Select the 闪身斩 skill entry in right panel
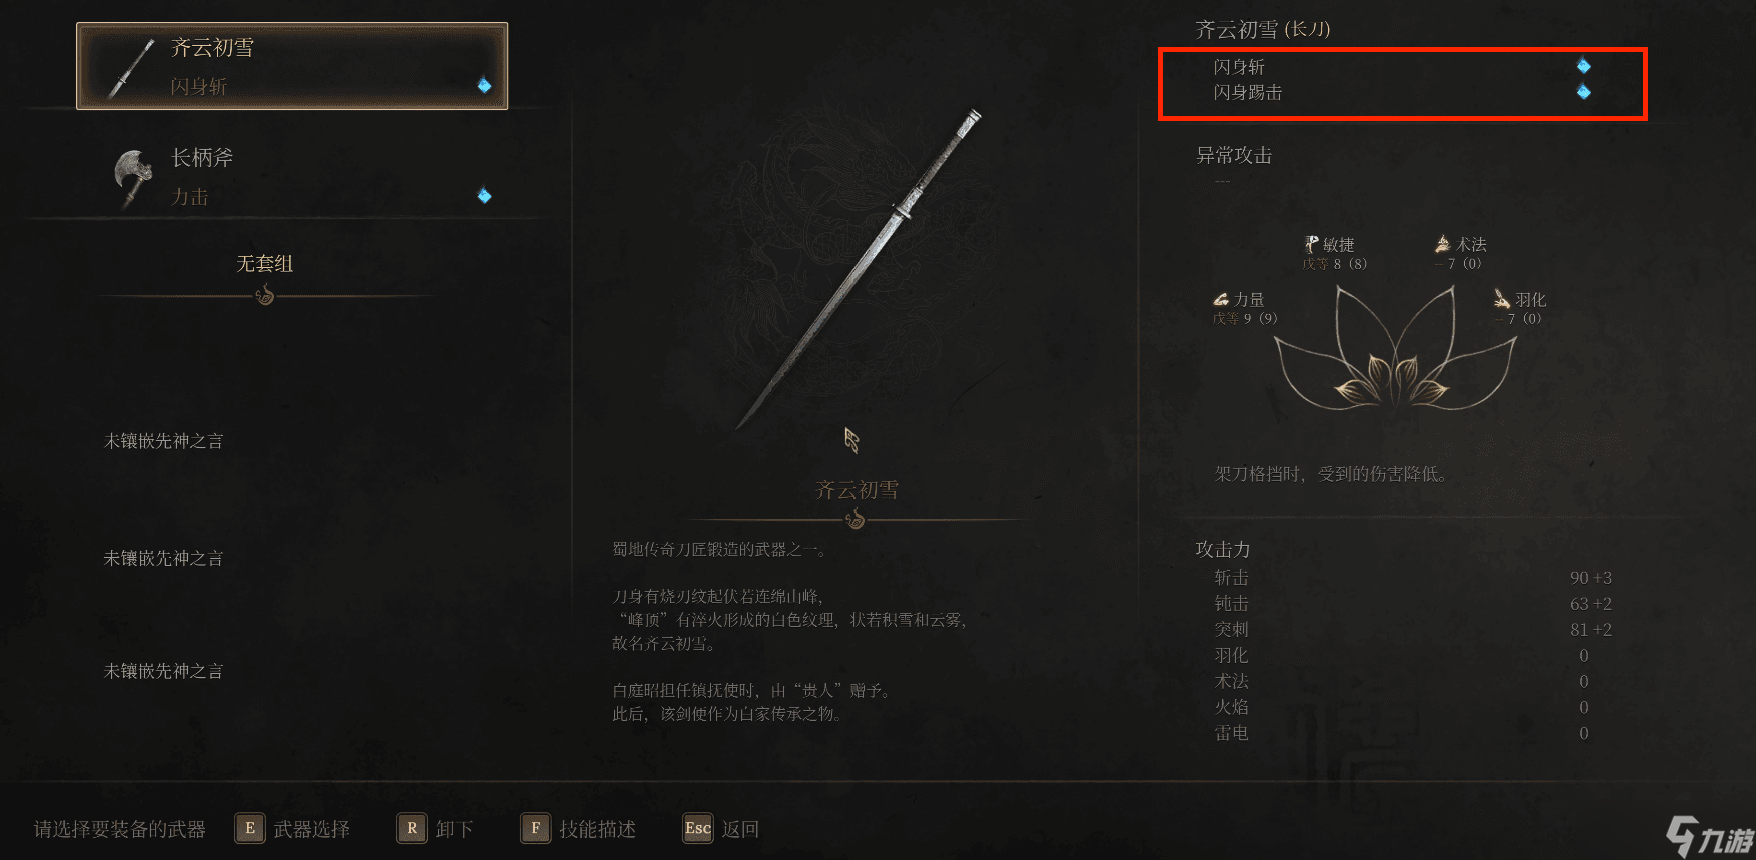The height and width of the screenshot is (860, 1756). [x=1240, y=66]
